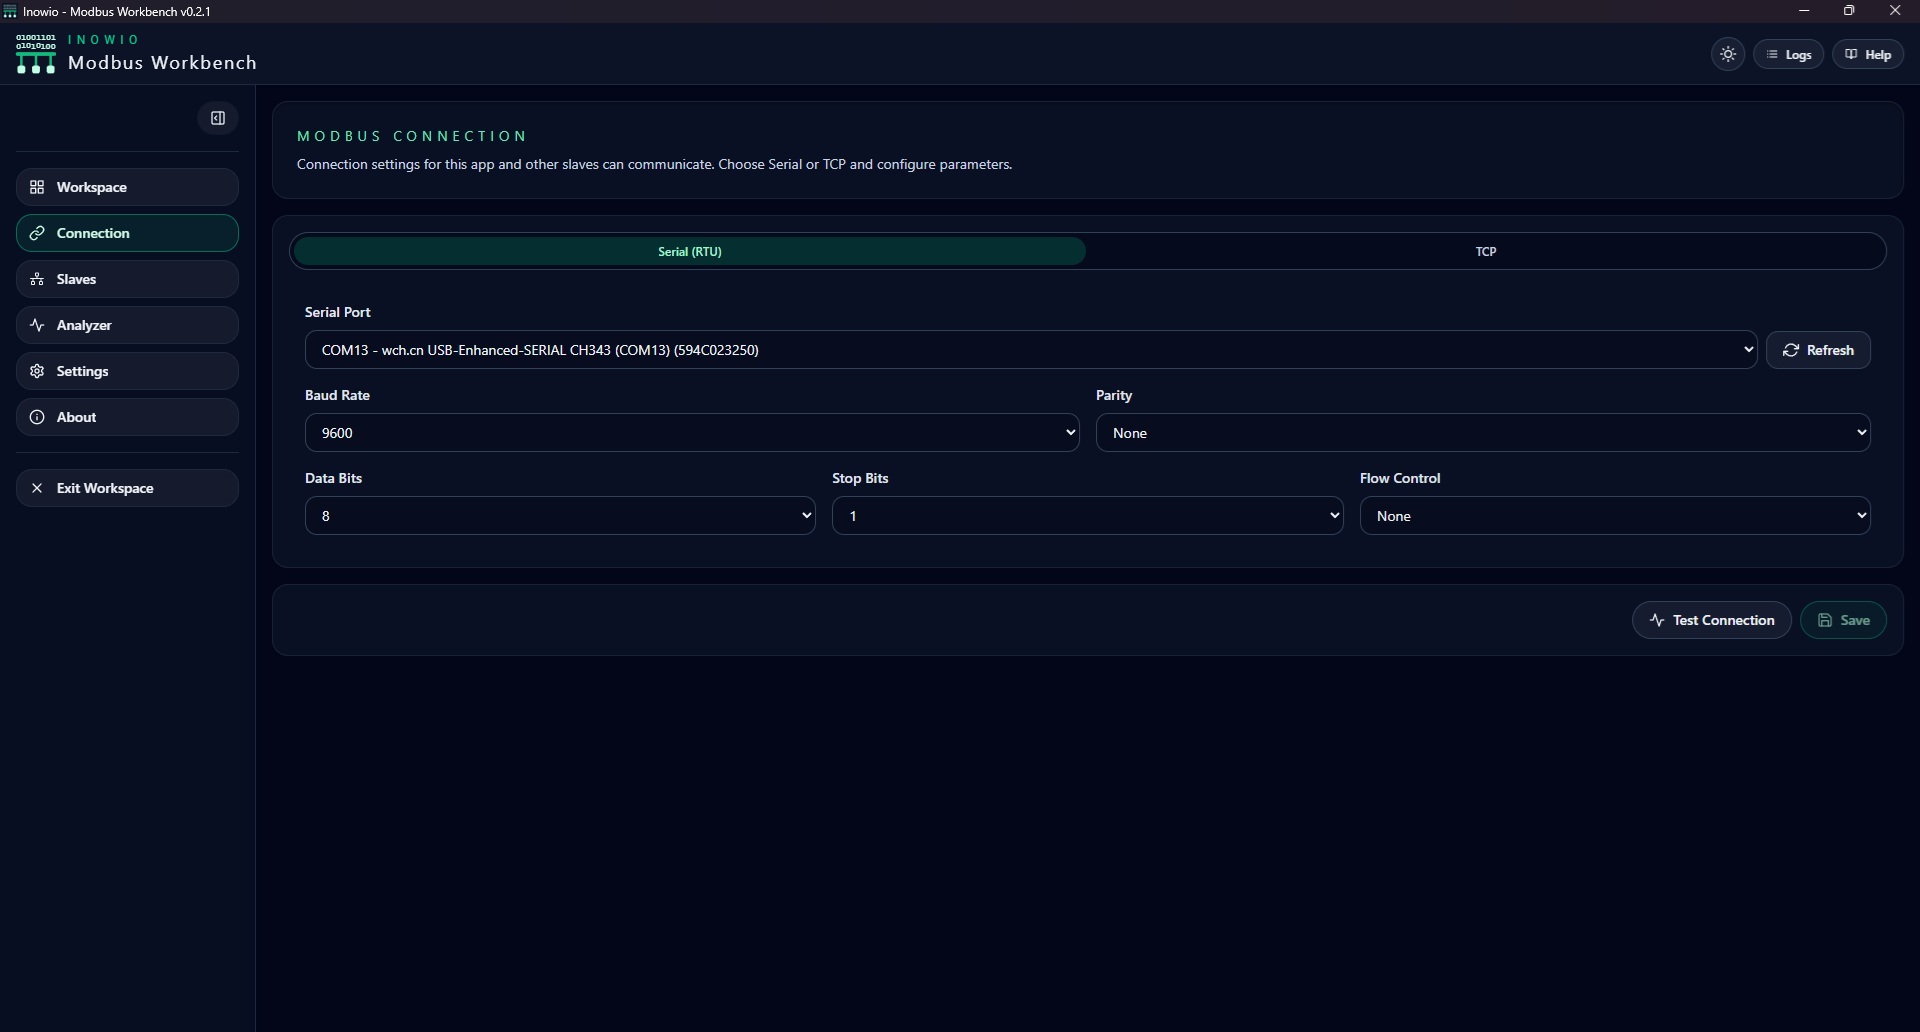The width and height of the screenshot is (1920, 1032).
Task: Go to Workspace in the sidebar
Action: (128, 187)
